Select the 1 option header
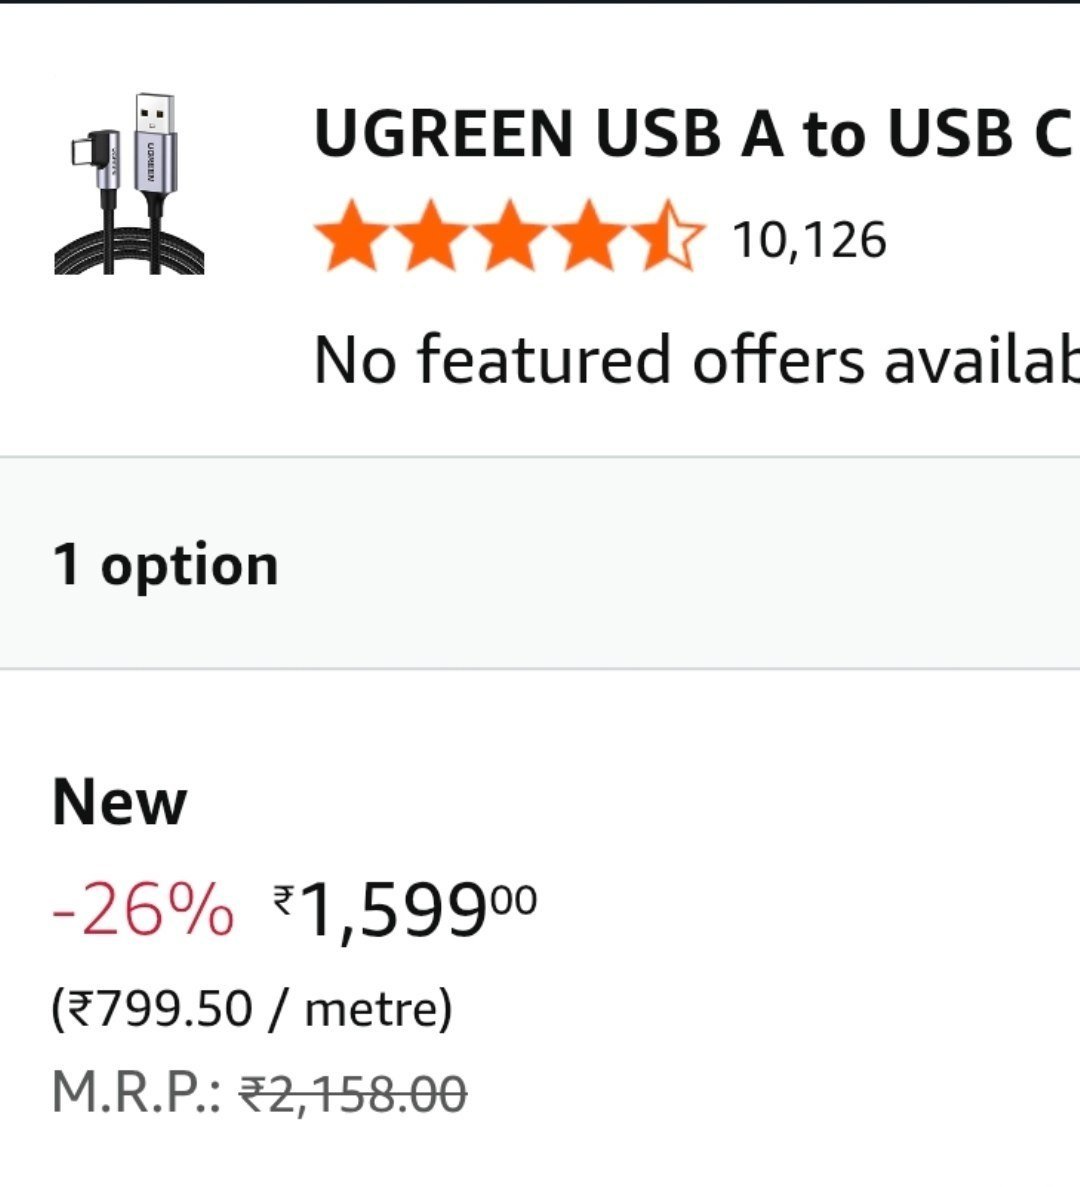 point(166,565)
